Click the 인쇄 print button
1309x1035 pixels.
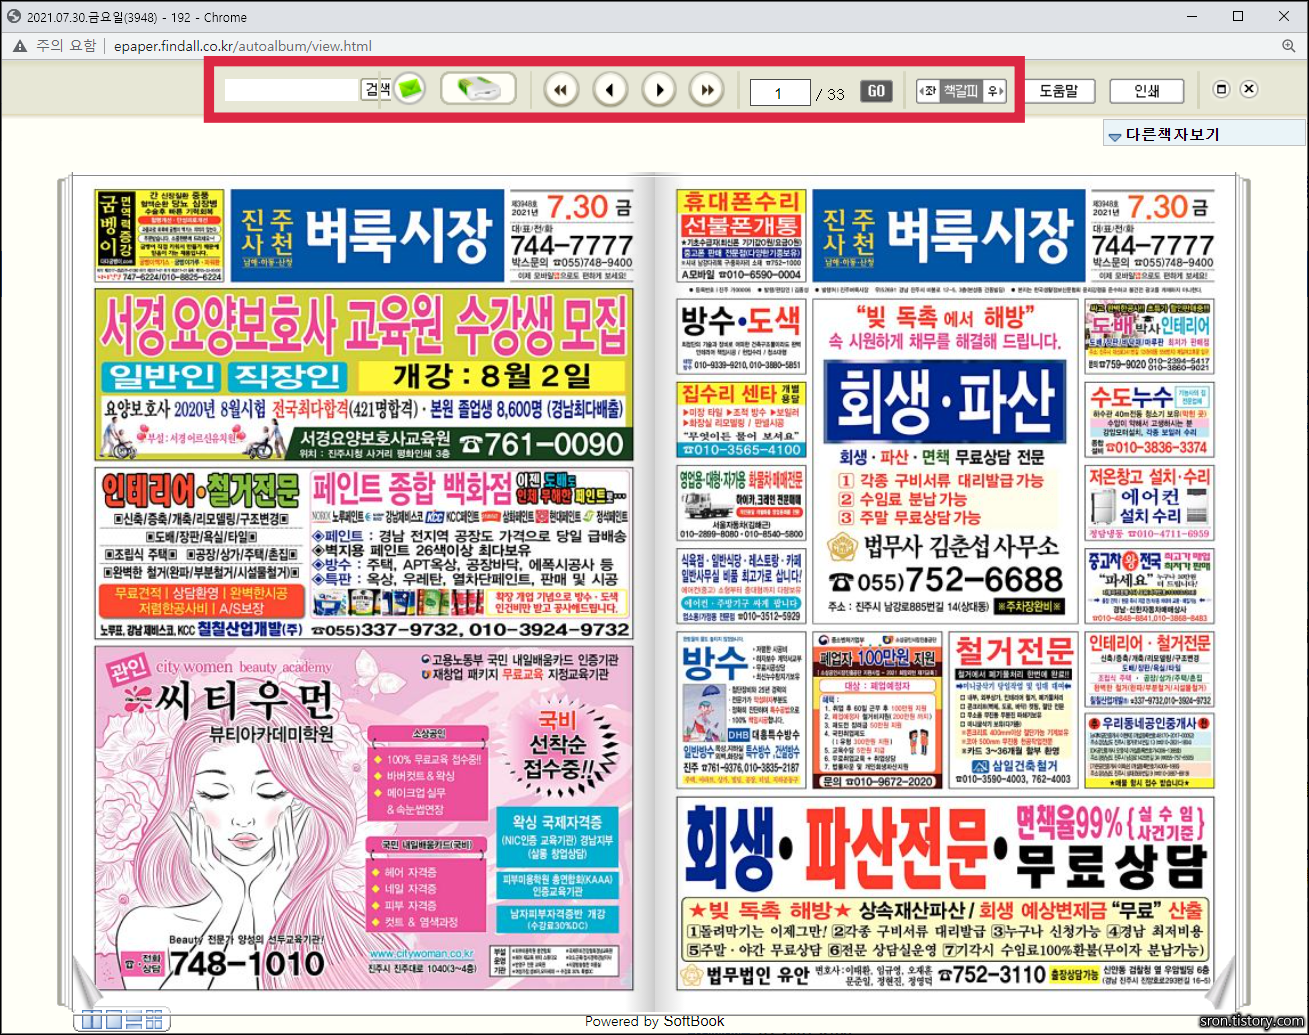coord(1147,91)
